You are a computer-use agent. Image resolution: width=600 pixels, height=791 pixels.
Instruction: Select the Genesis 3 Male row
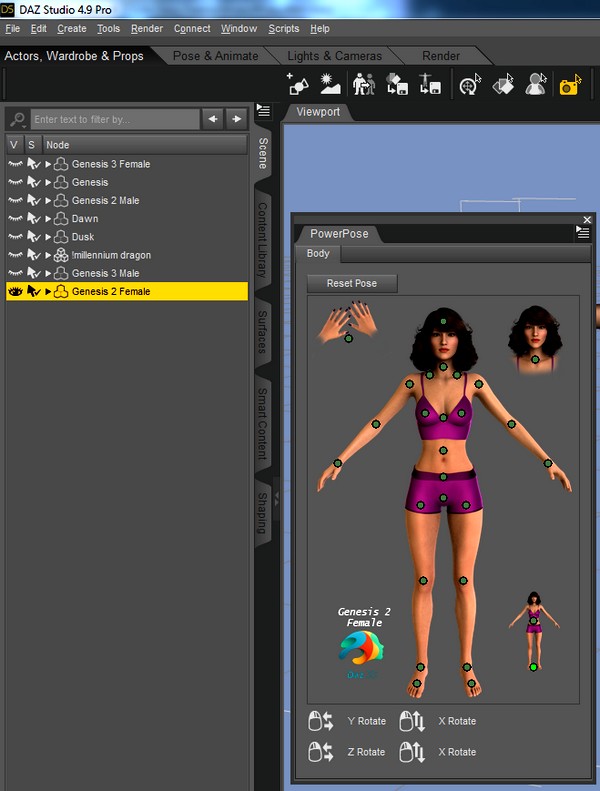[127, 273]
